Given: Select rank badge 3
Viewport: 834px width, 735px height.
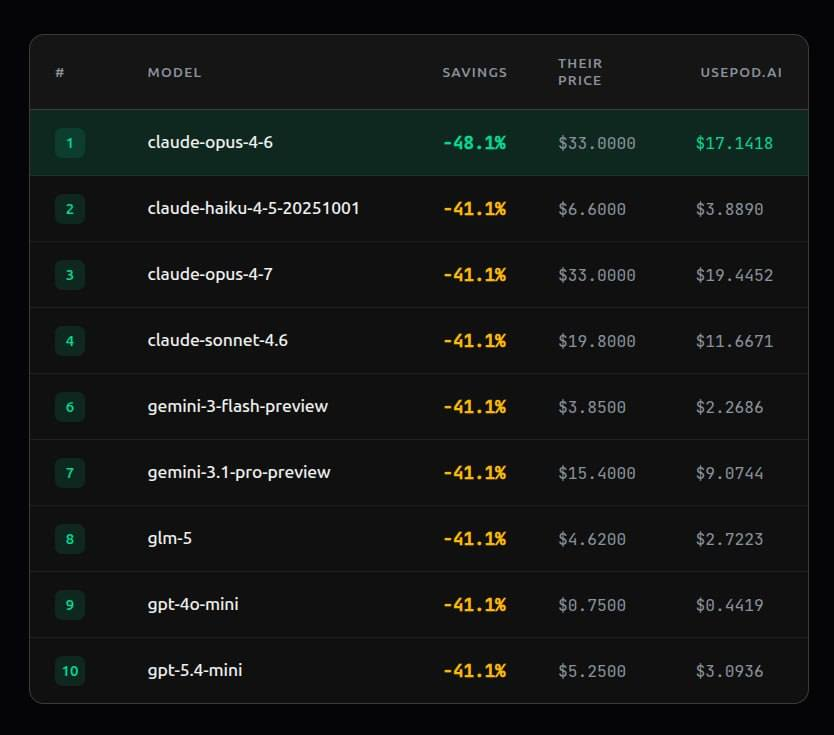Looking at the screenshot, I should tap(70, 274).
